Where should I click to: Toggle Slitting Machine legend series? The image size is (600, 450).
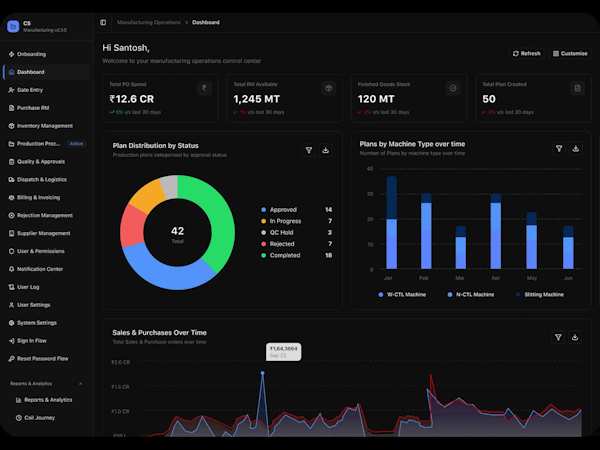540,295
